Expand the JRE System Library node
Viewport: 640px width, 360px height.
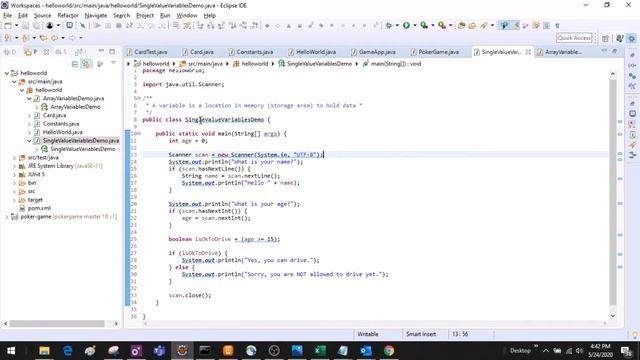coord(14,166)
